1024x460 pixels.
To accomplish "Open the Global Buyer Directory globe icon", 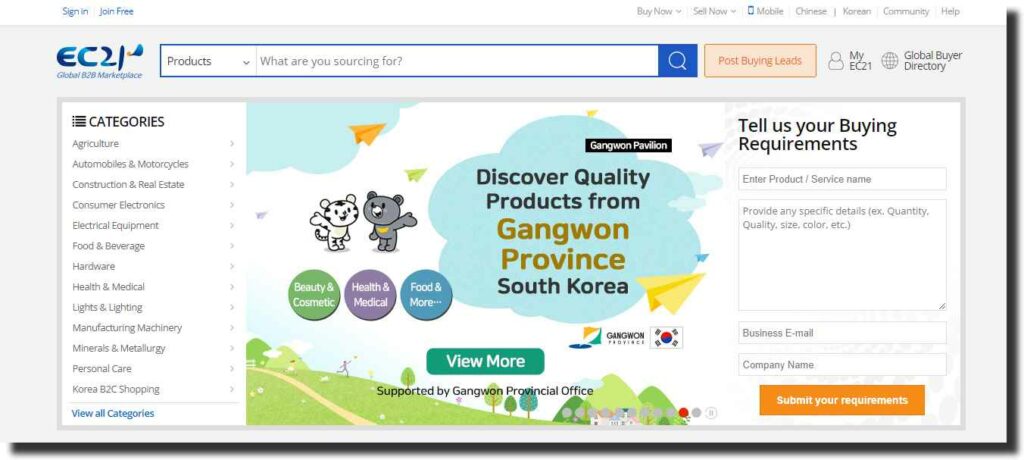I will (889, 61).
